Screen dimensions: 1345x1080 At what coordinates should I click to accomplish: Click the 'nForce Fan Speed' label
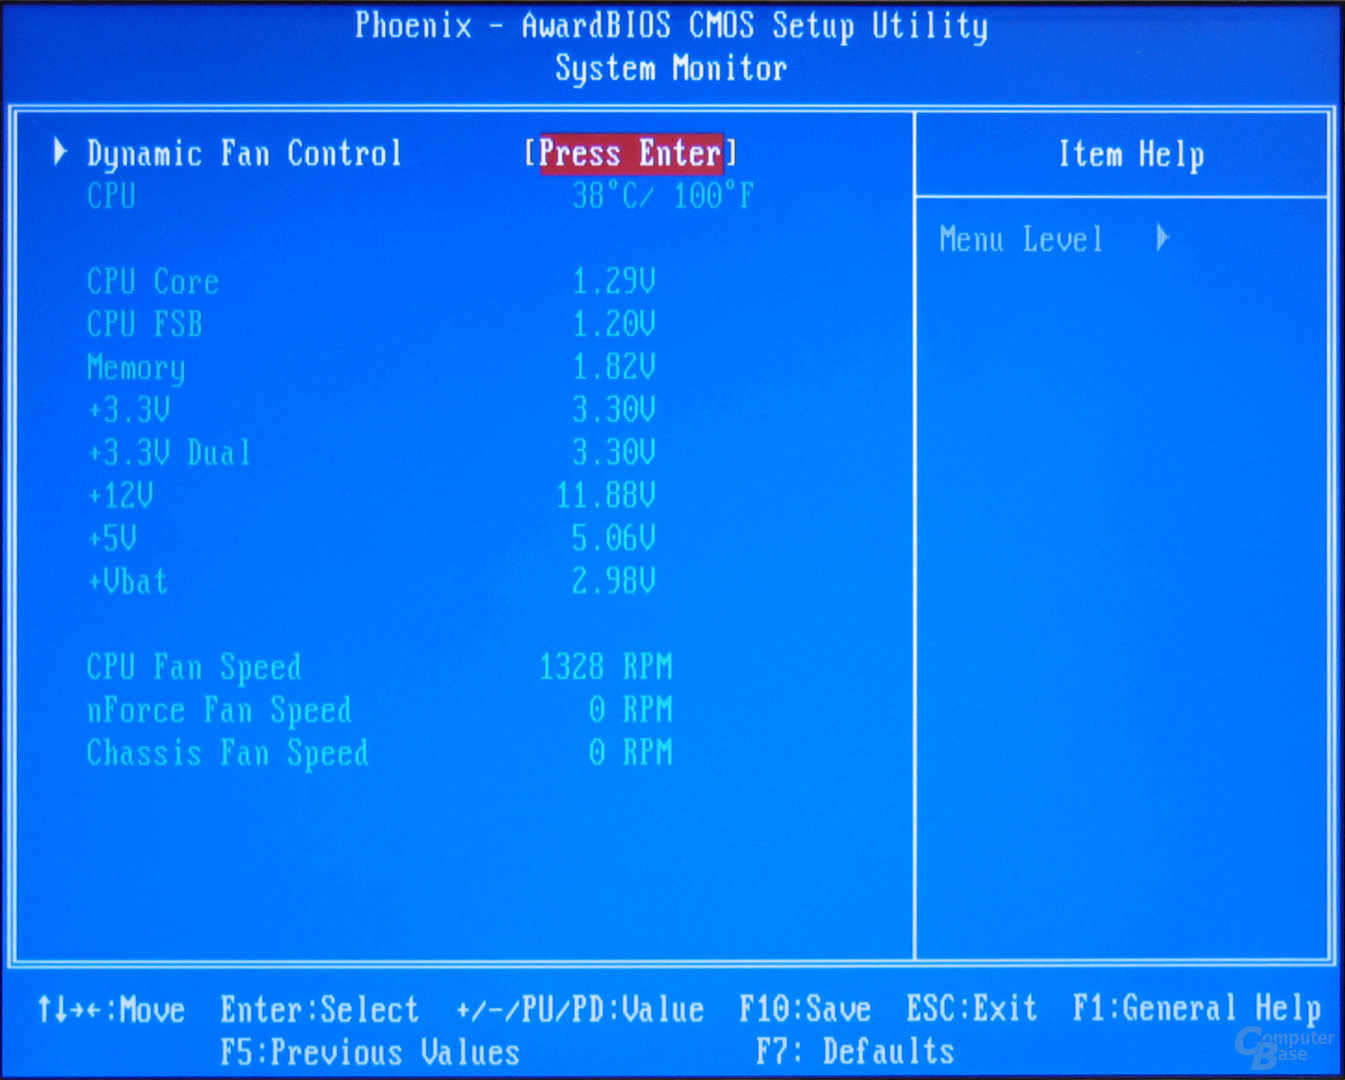click(219, 712)
